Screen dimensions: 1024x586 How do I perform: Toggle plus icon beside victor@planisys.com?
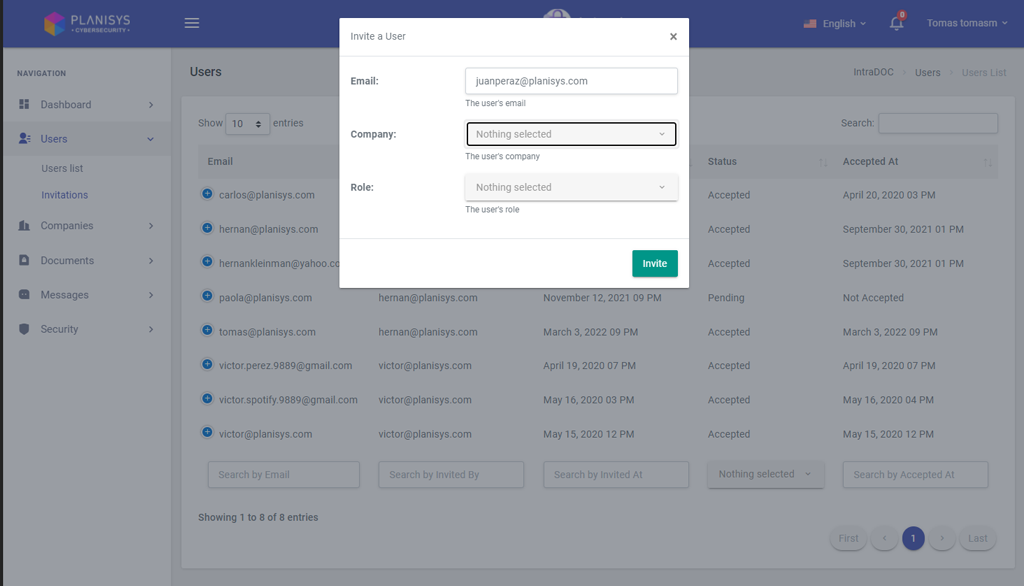pyautogui.click(x=208, y=433)
